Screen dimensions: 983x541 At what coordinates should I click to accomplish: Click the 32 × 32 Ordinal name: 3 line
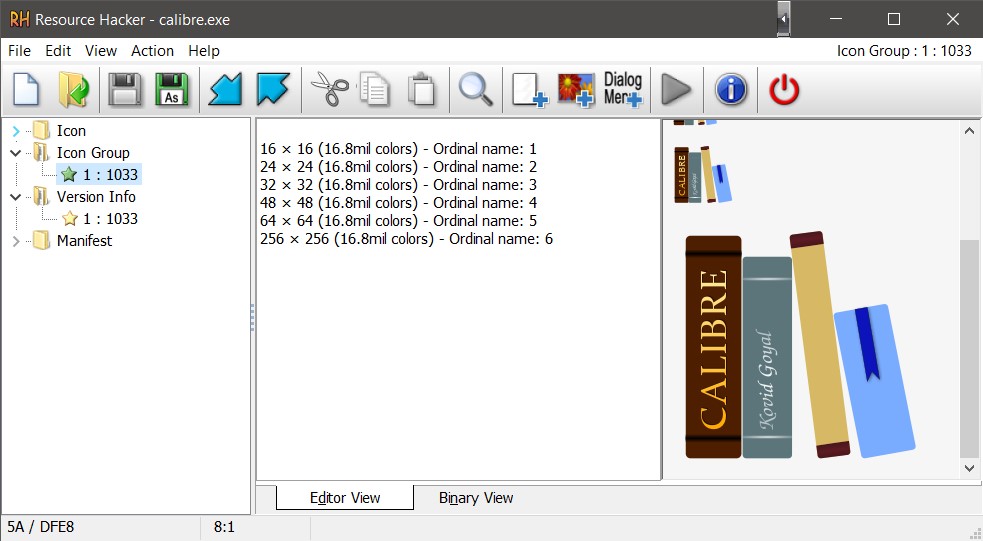click(x=398, y=185)
